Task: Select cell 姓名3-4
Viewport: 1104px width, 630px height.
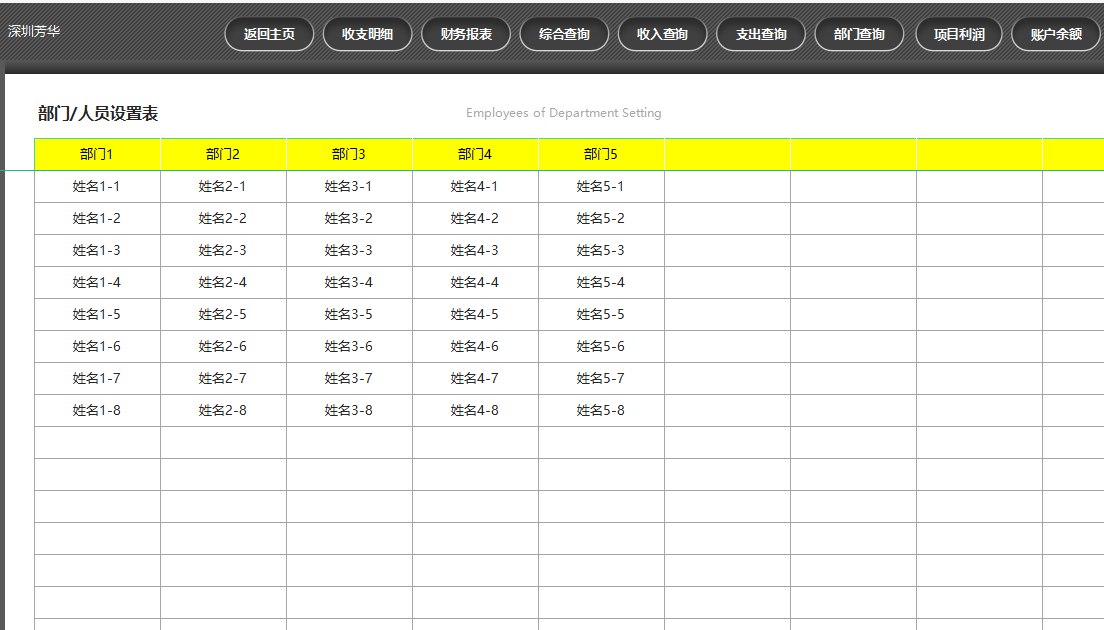Action: point(349,282)
